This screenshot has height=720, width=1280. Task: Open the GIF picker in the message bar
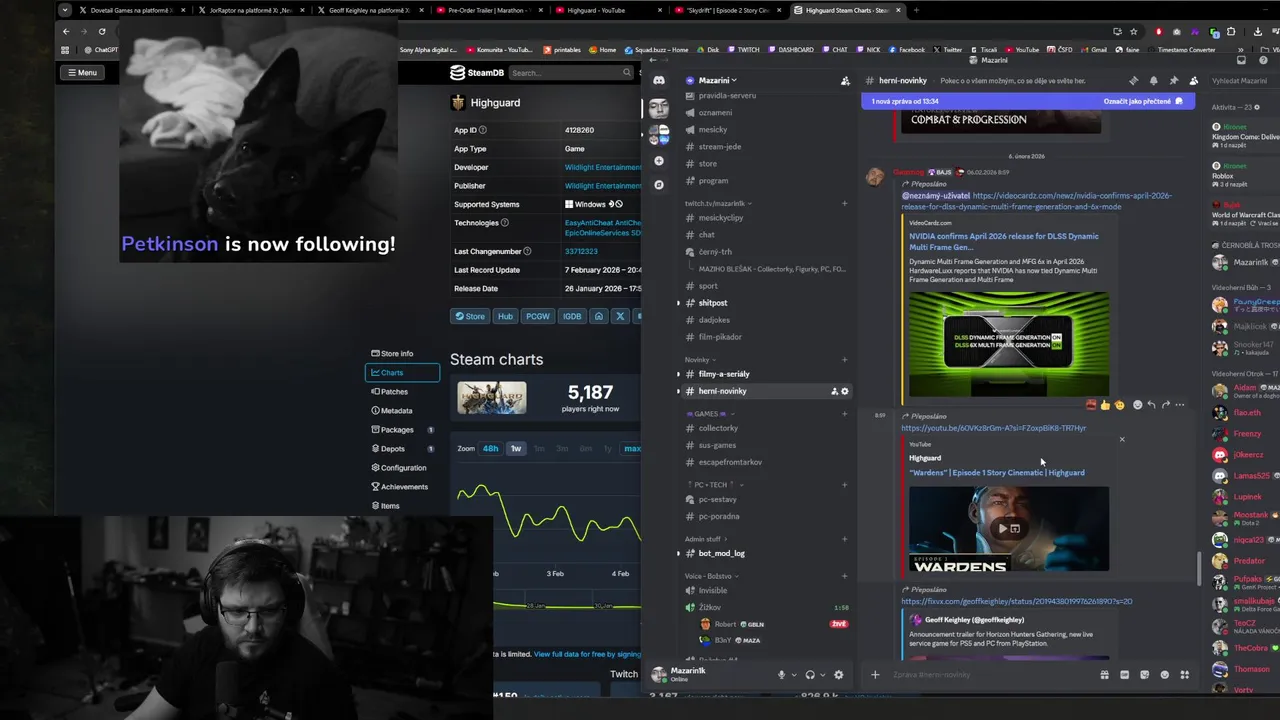pos(1125,675)
